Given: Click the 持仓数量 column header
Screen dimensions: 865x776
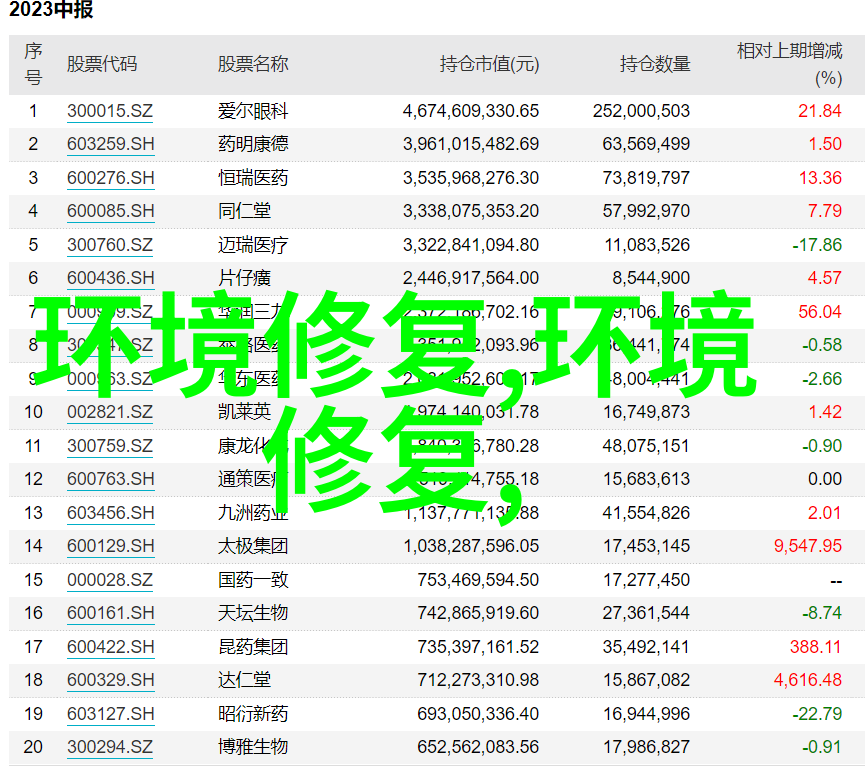Looking at the screenshot, I should (655, 65).
